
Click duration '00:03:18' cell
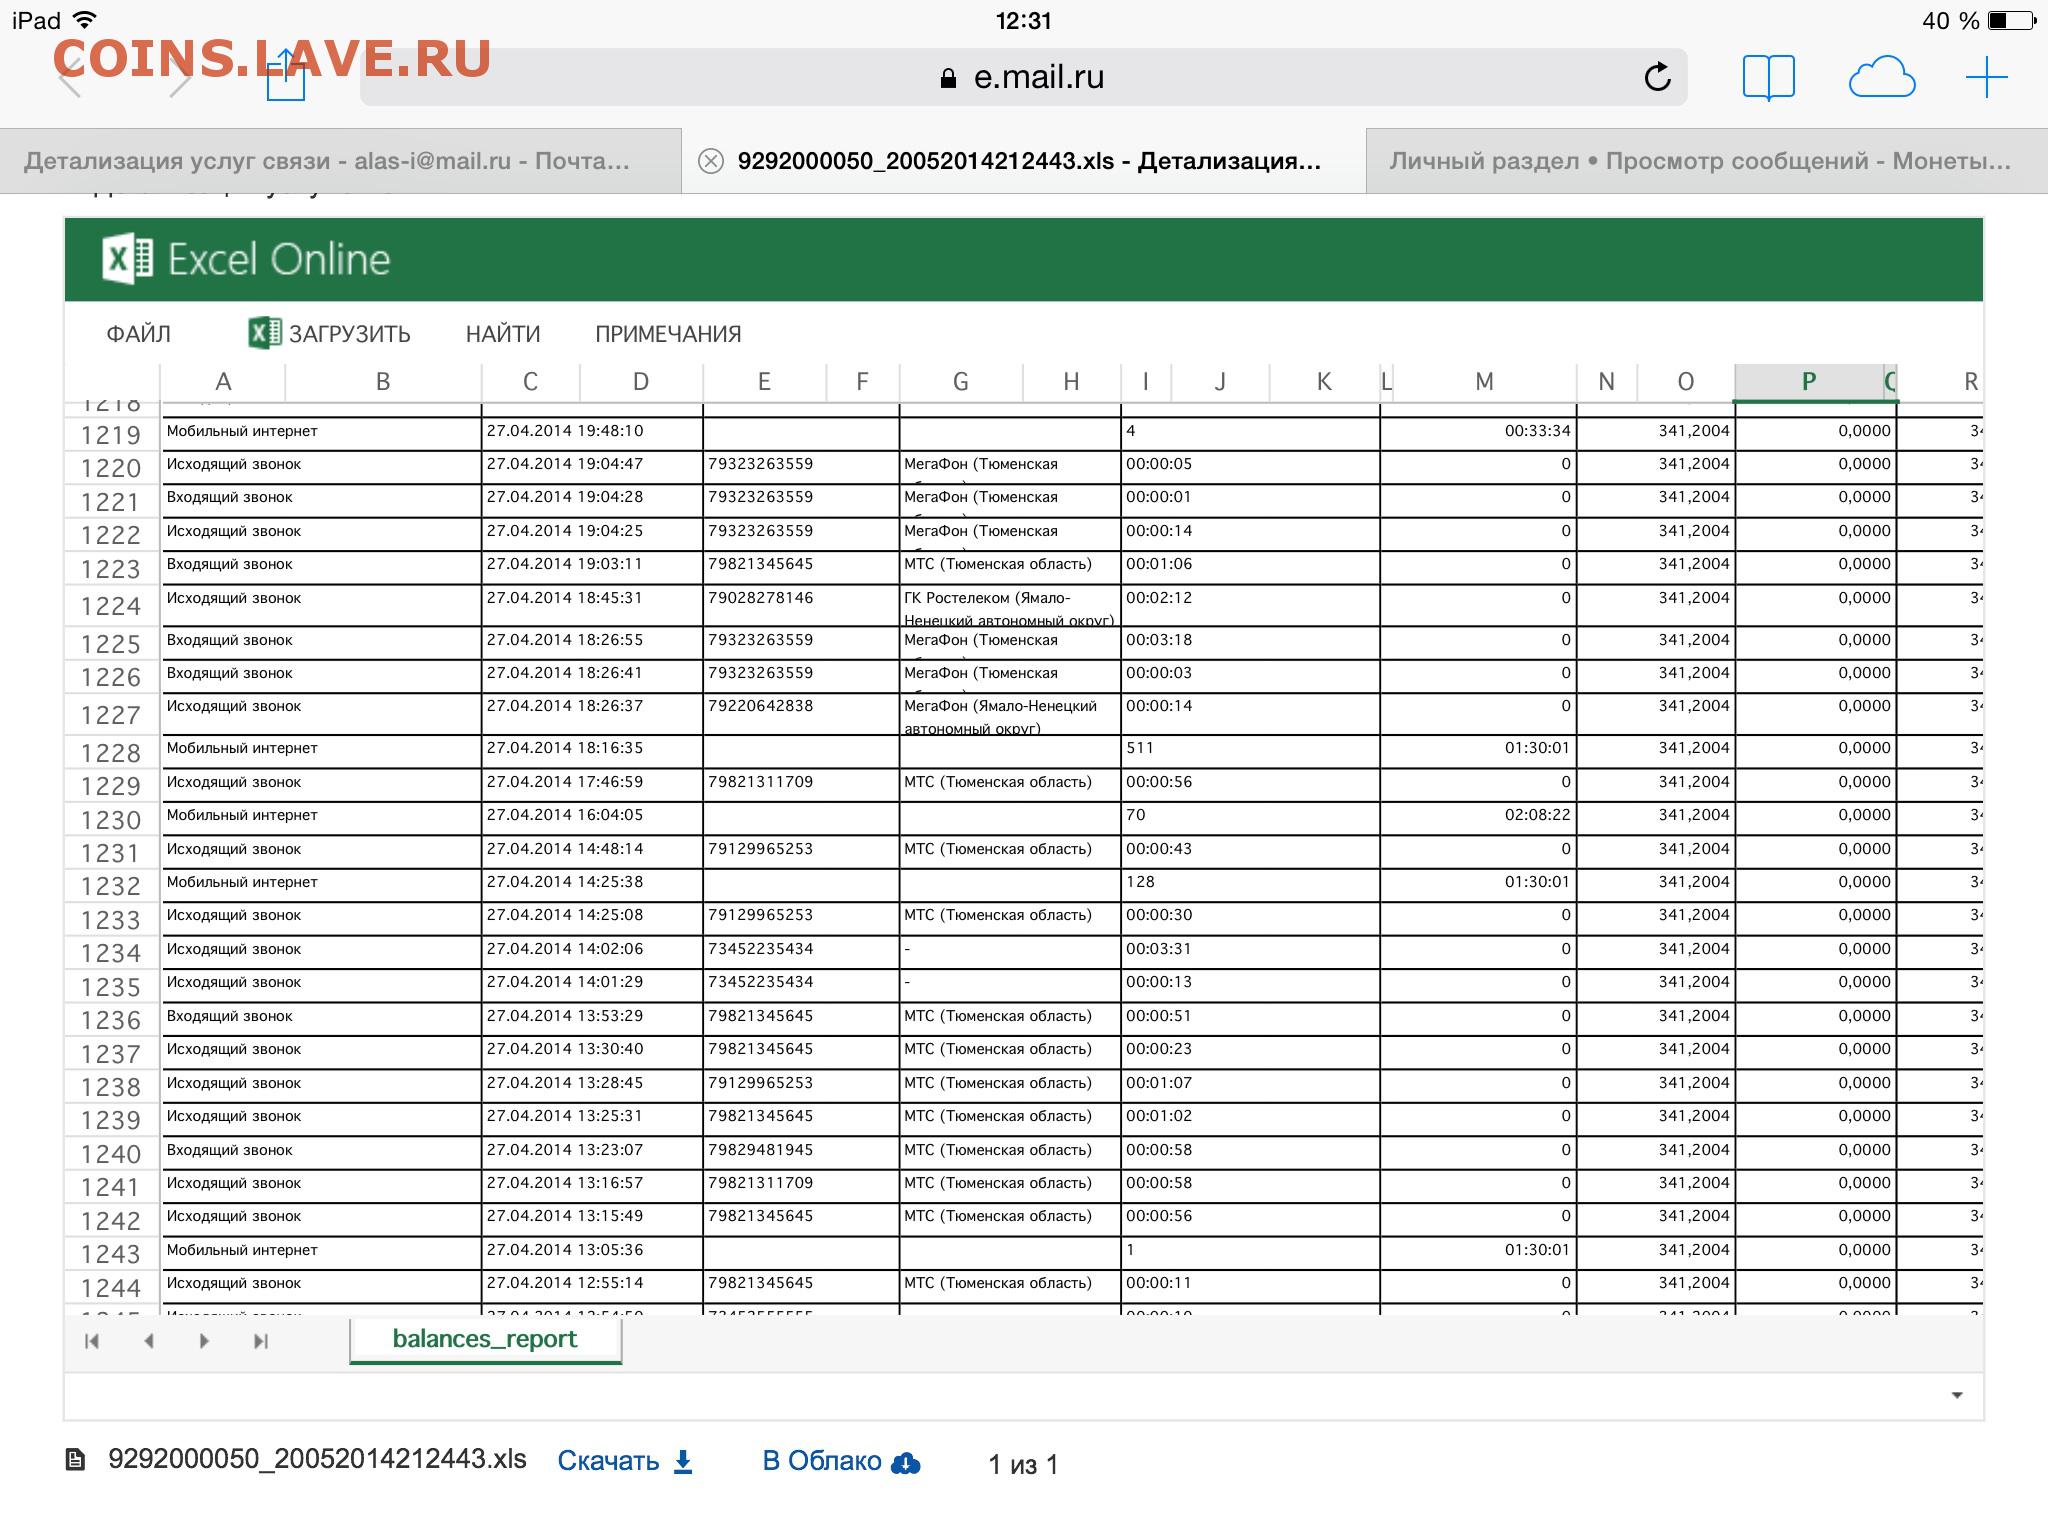click(x=1250, y=643)
